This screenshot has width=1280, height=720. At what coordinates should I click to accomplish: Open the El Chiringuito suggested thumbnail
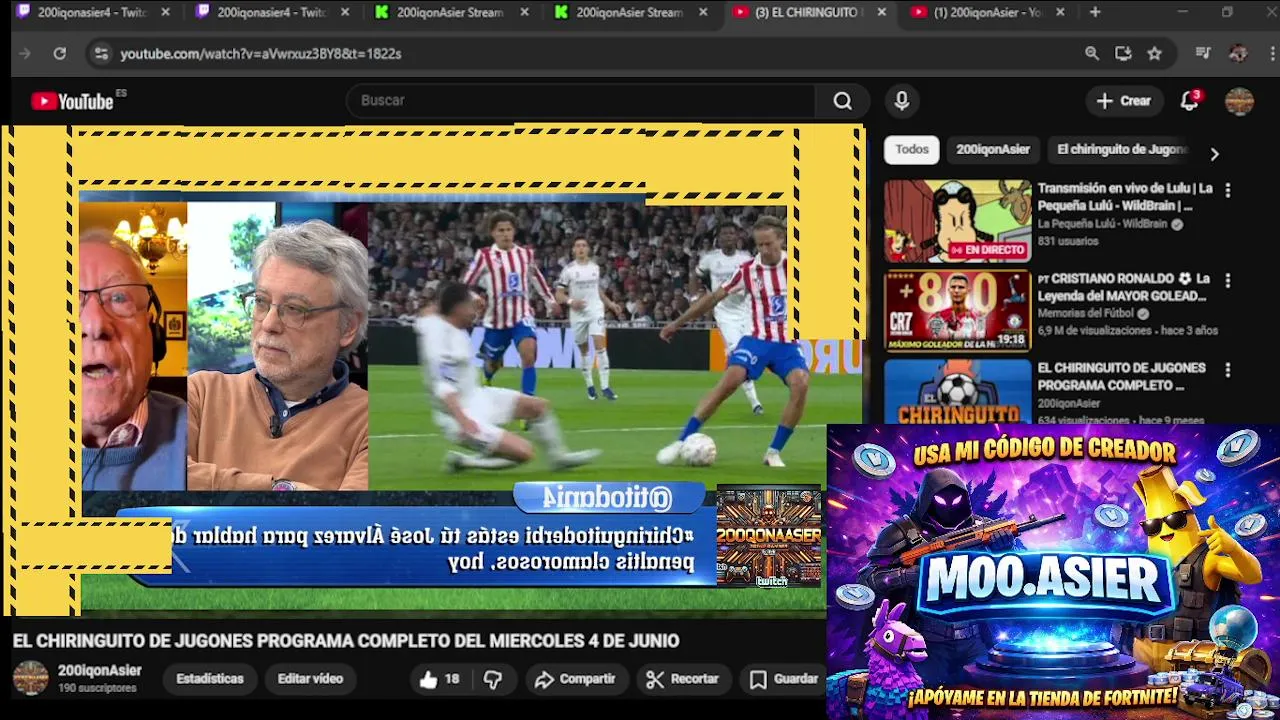pyautogui.click(x=957, y=391)
